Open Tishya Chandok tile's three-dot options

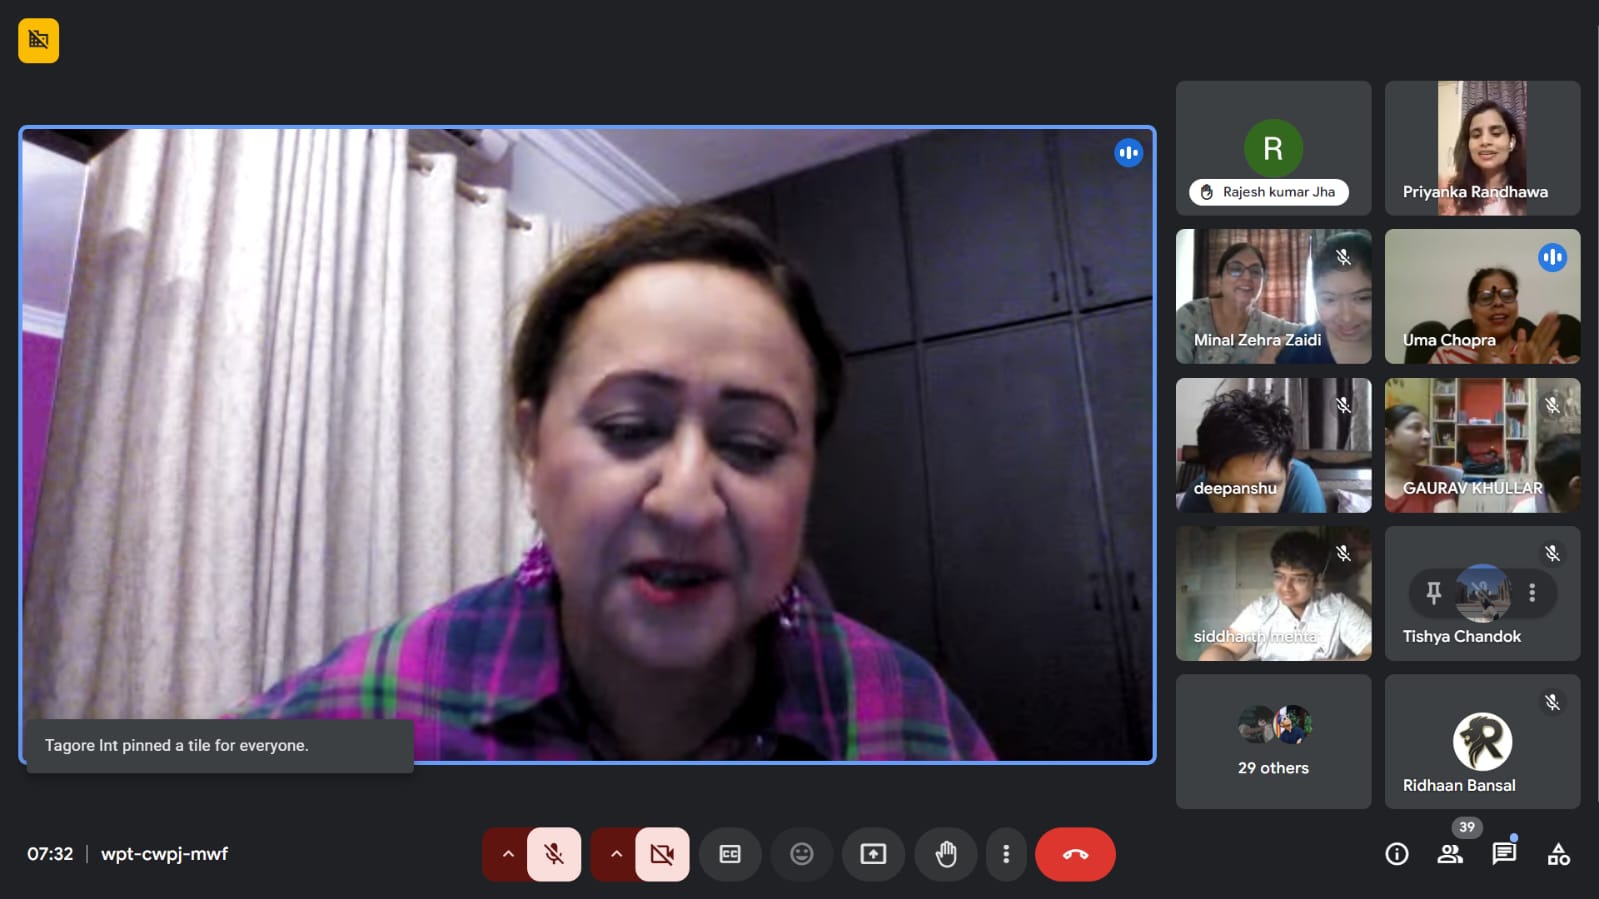click(x=1531, y=593)
